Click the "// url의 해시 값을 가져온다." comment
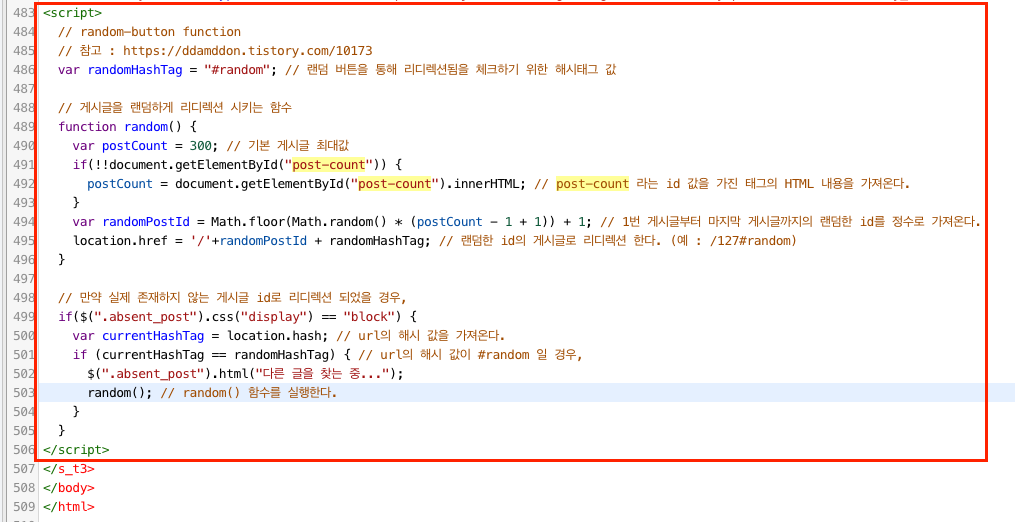This screenshot has height=522, width=1015. coord(419,336)
